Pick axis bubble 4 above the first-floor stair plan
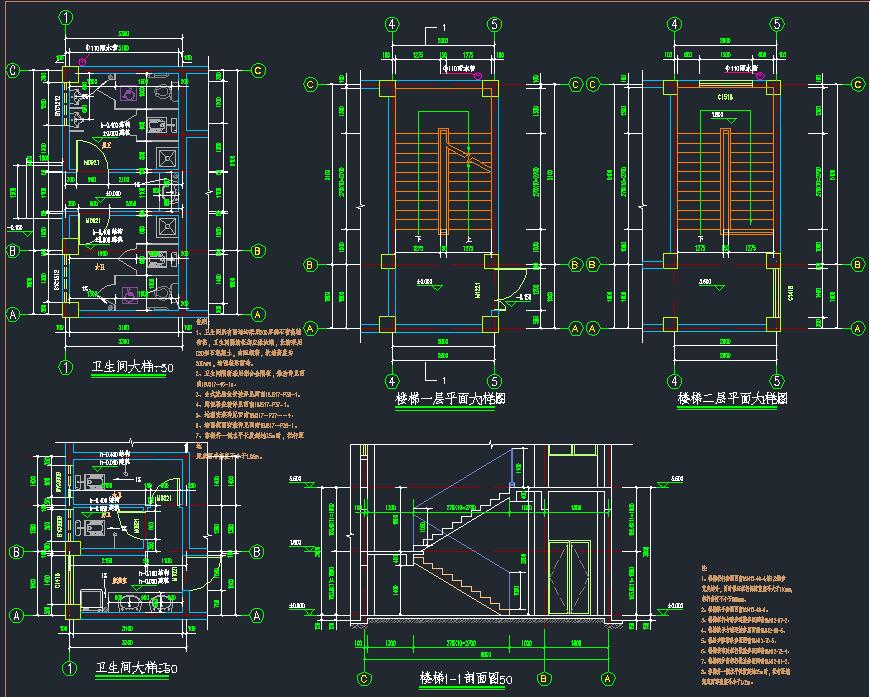The height and width of the screenshot is (697, 870). [392, 24]
